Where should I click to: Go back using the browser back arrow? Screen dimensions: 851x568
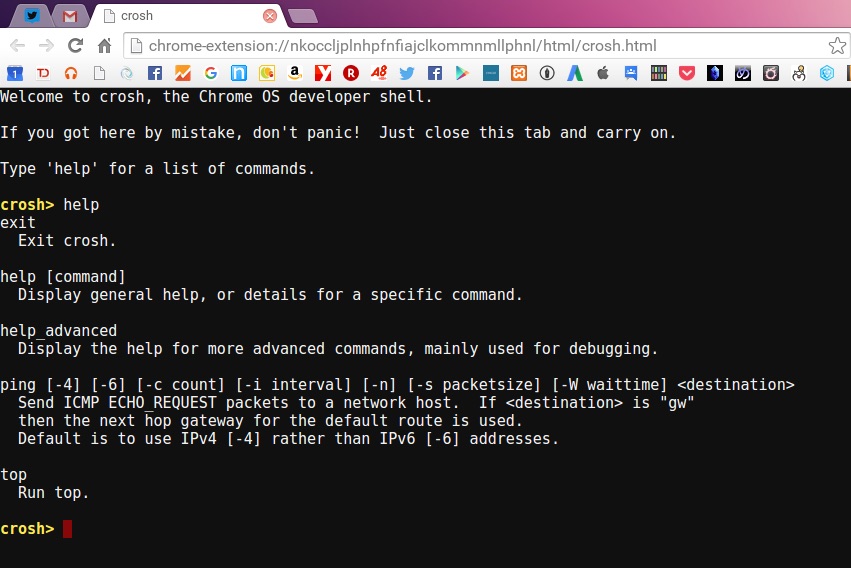pos(18,46)
